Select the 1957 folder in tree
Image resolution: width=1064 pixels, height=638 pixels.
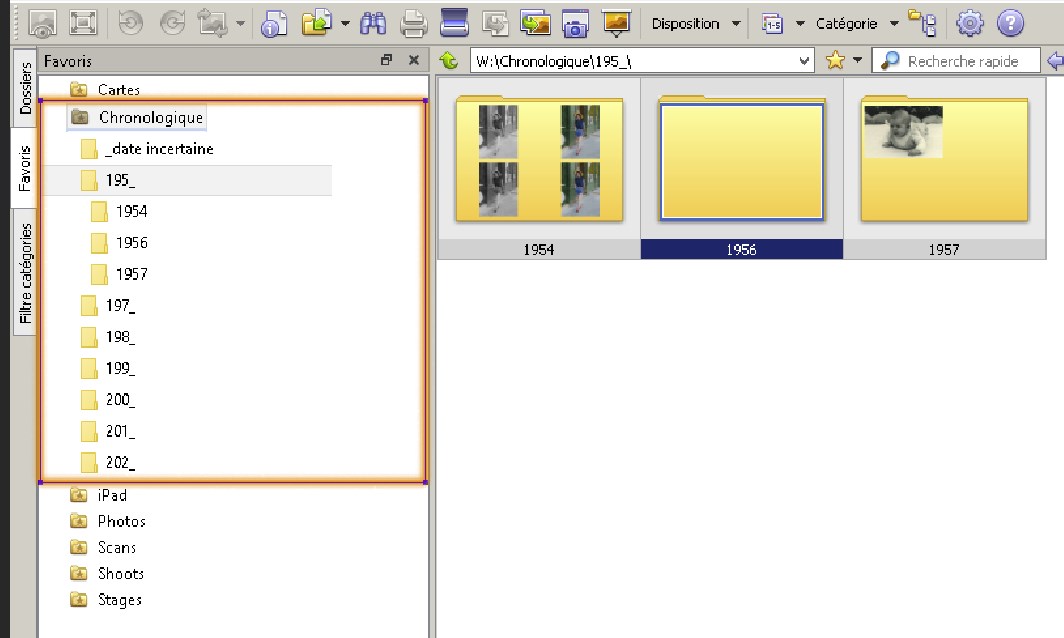click(x=131, y=274)
